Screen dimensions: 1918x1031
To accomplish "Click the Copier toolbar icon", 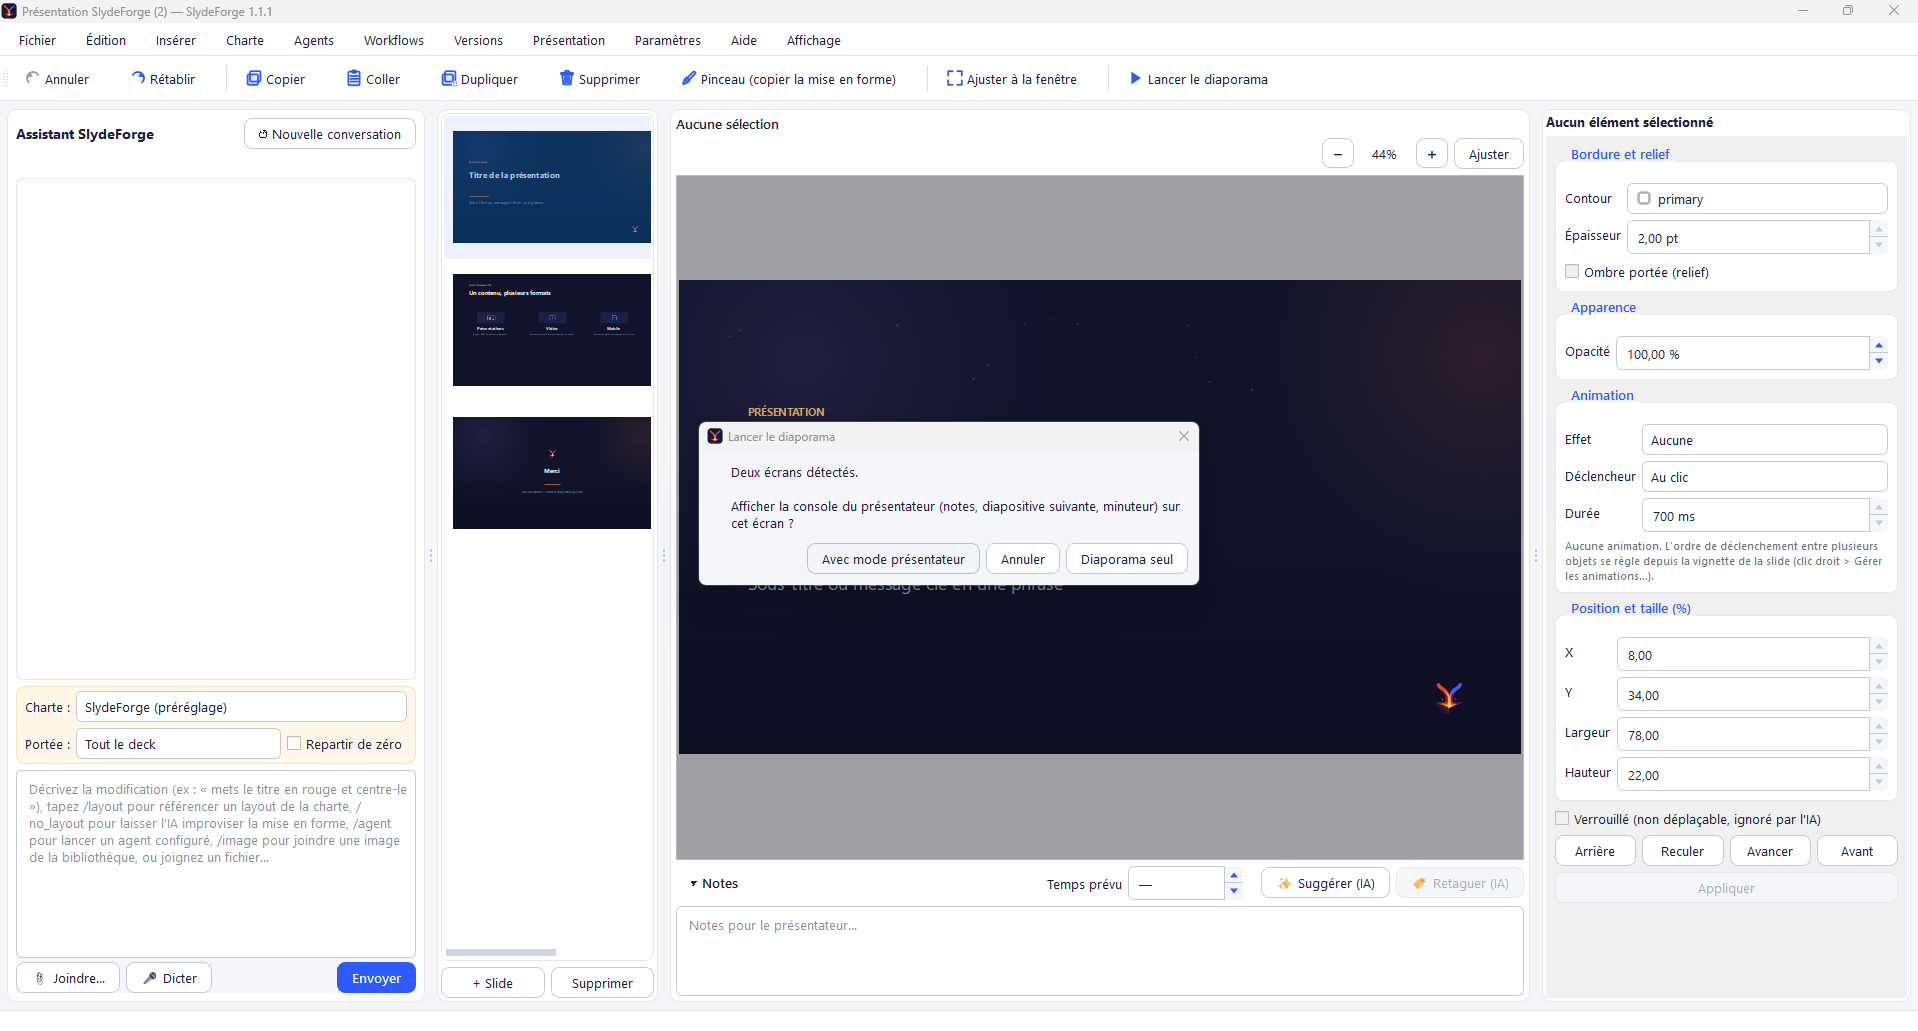I will (x=254, y=78).
